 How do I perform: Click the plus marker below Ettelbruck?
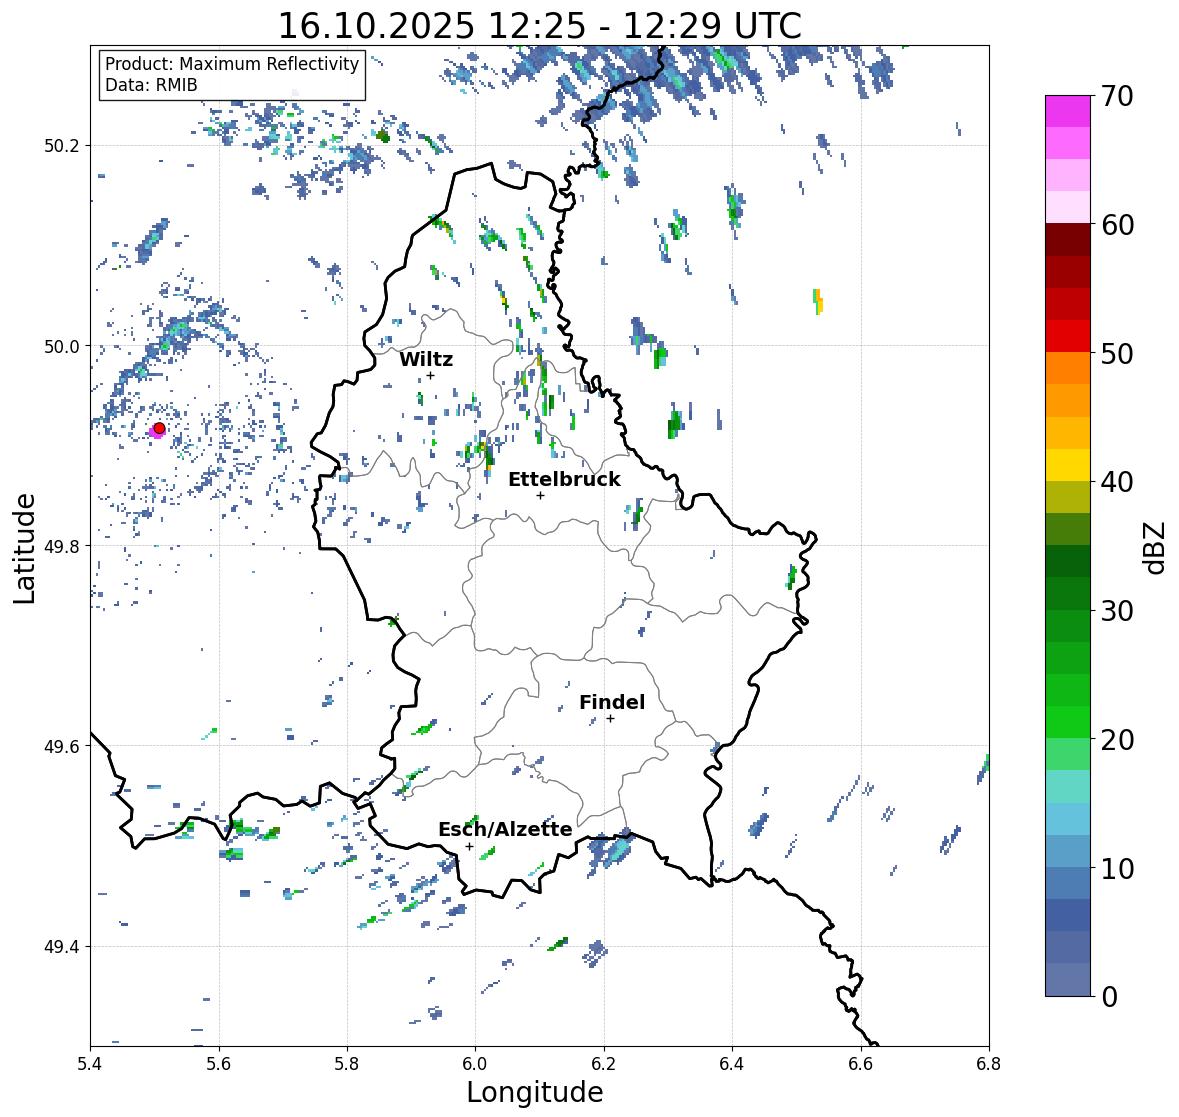(540, 495)
